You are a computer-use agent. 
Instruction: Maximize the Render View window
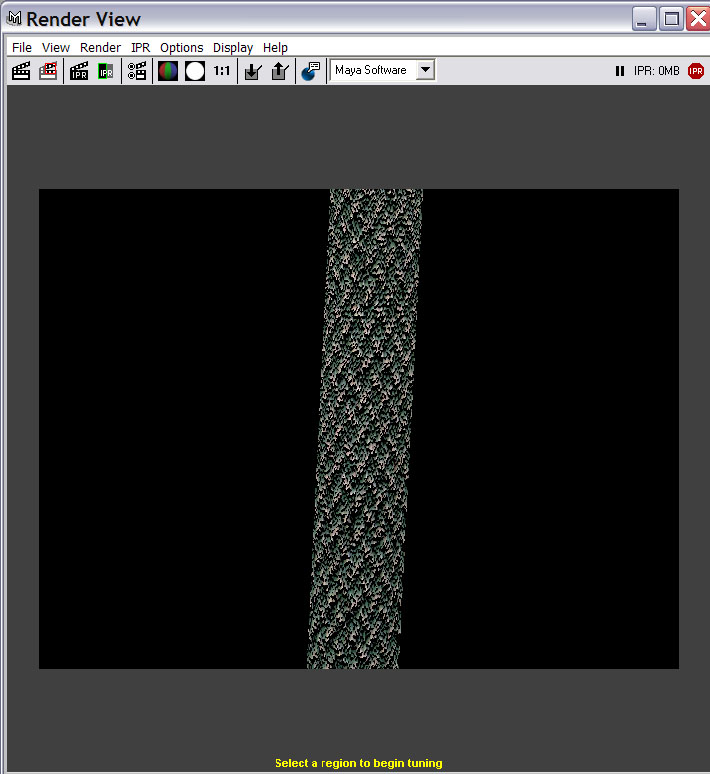[671, 19]
